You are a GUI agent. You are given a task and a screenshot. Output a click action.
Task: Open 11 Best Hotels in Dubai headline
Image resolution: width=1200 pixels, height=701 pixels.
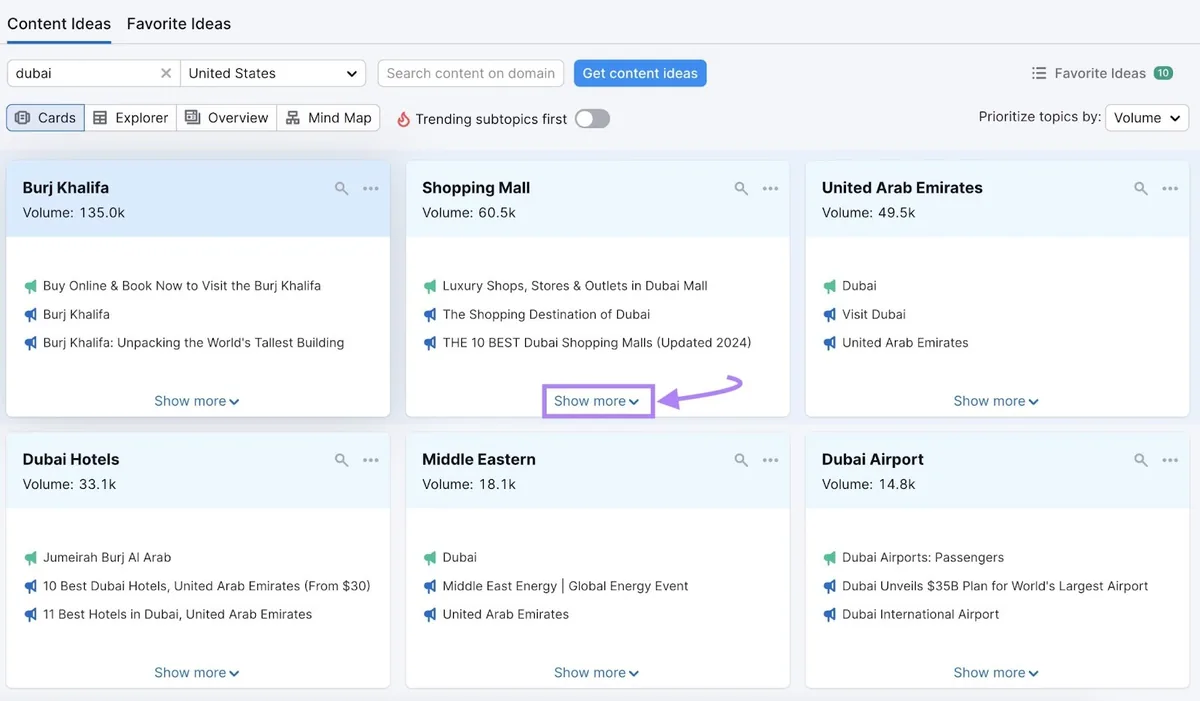tap(177, 615)
